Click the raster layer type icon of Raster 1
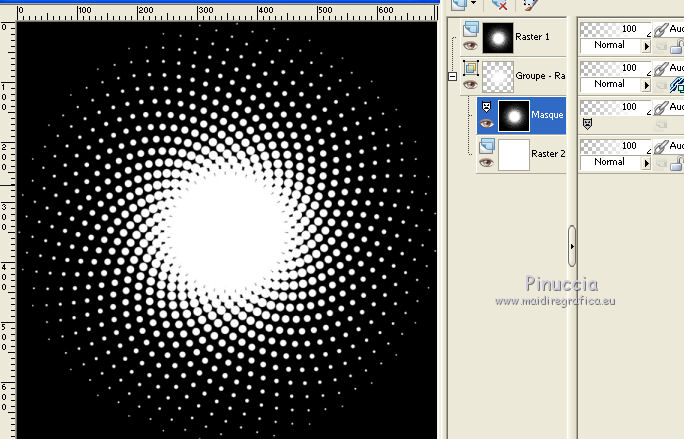The image size is (684, 439). coord(471,29)
